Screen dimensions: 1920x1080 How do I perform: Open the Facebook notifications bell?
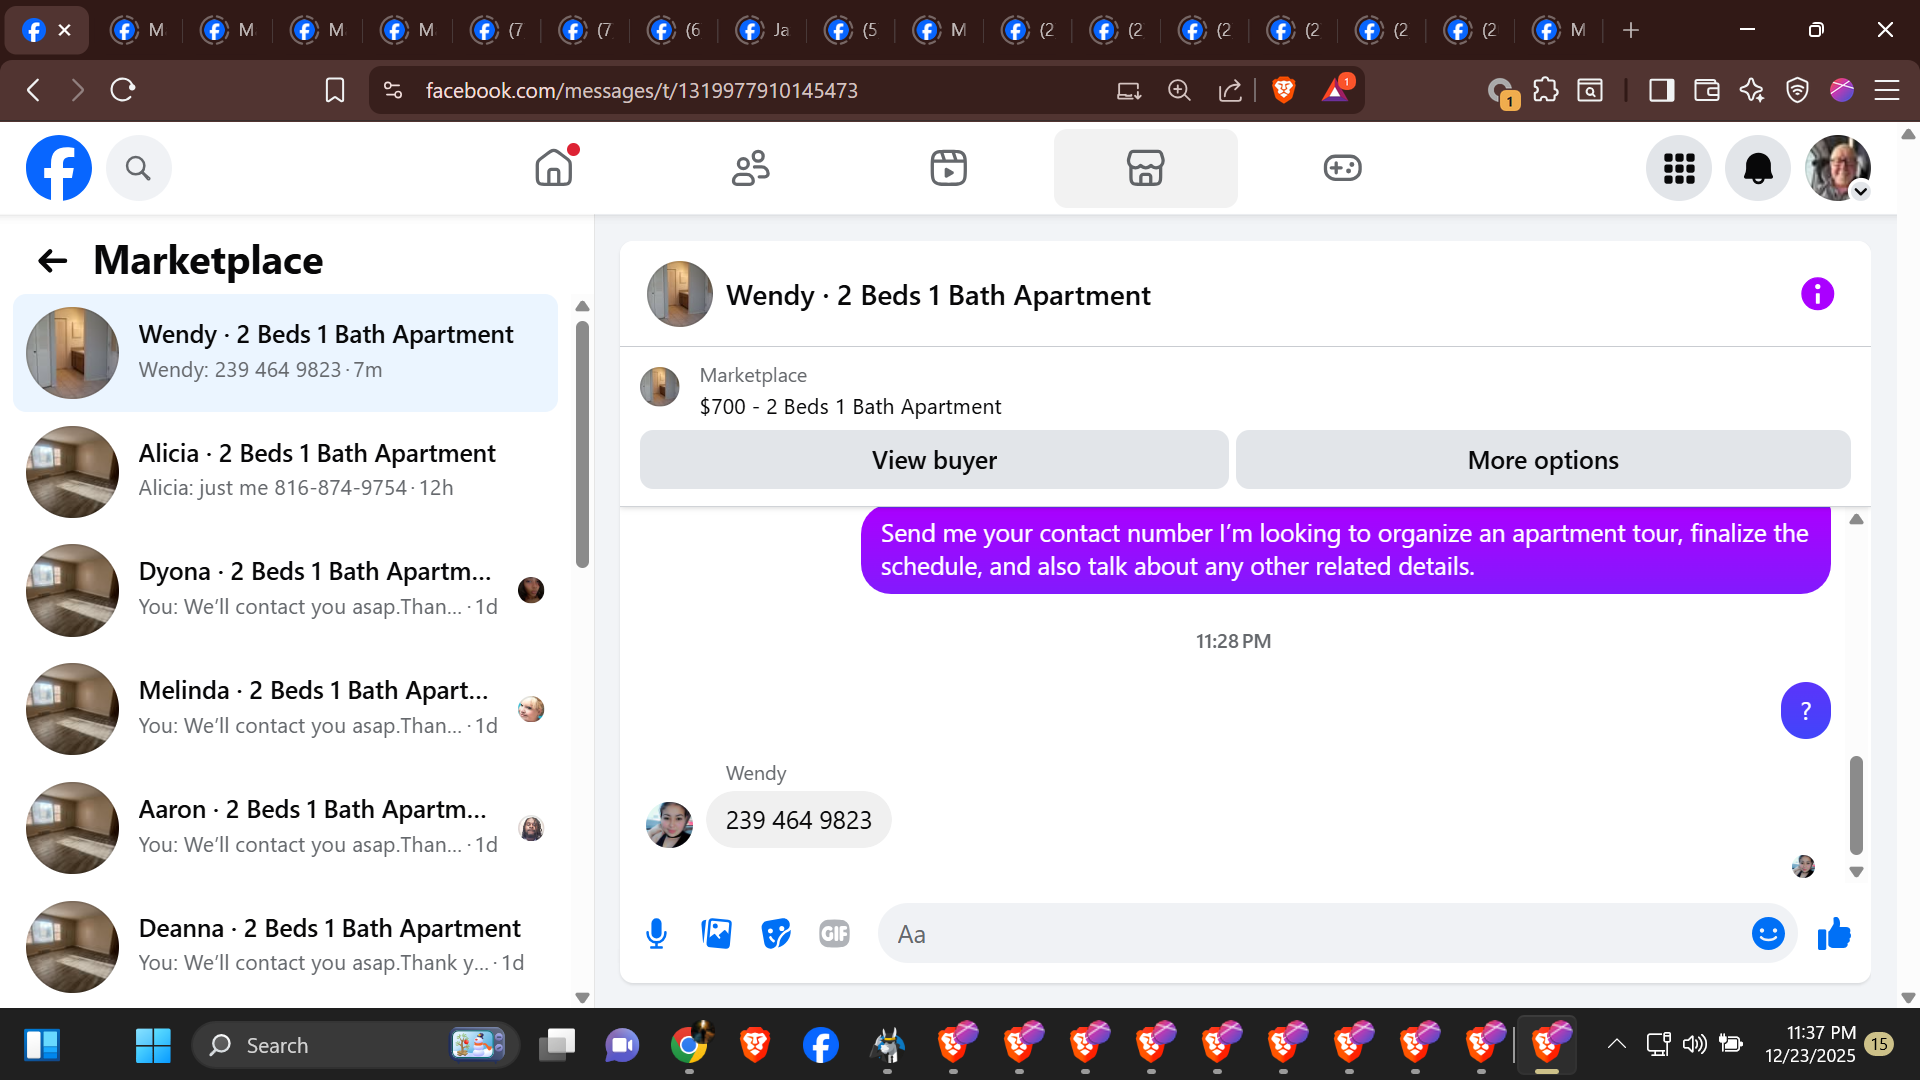pyautogui.click(x=1757, y=168)
